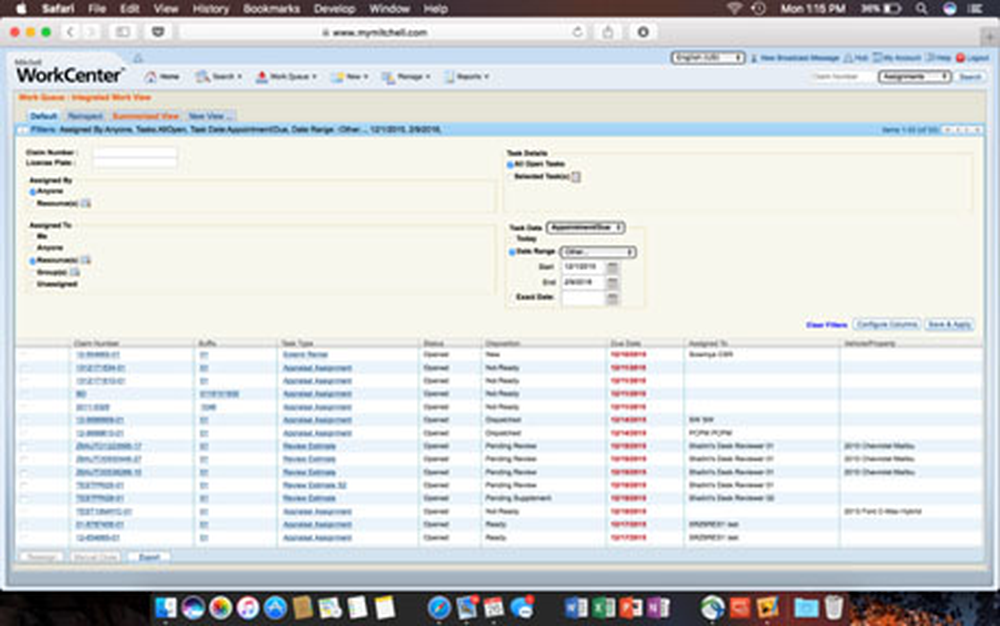The width and height of the screenshot is (1000, 626).
Task: Click the Clear Filters link
Action: pos(827,325)
